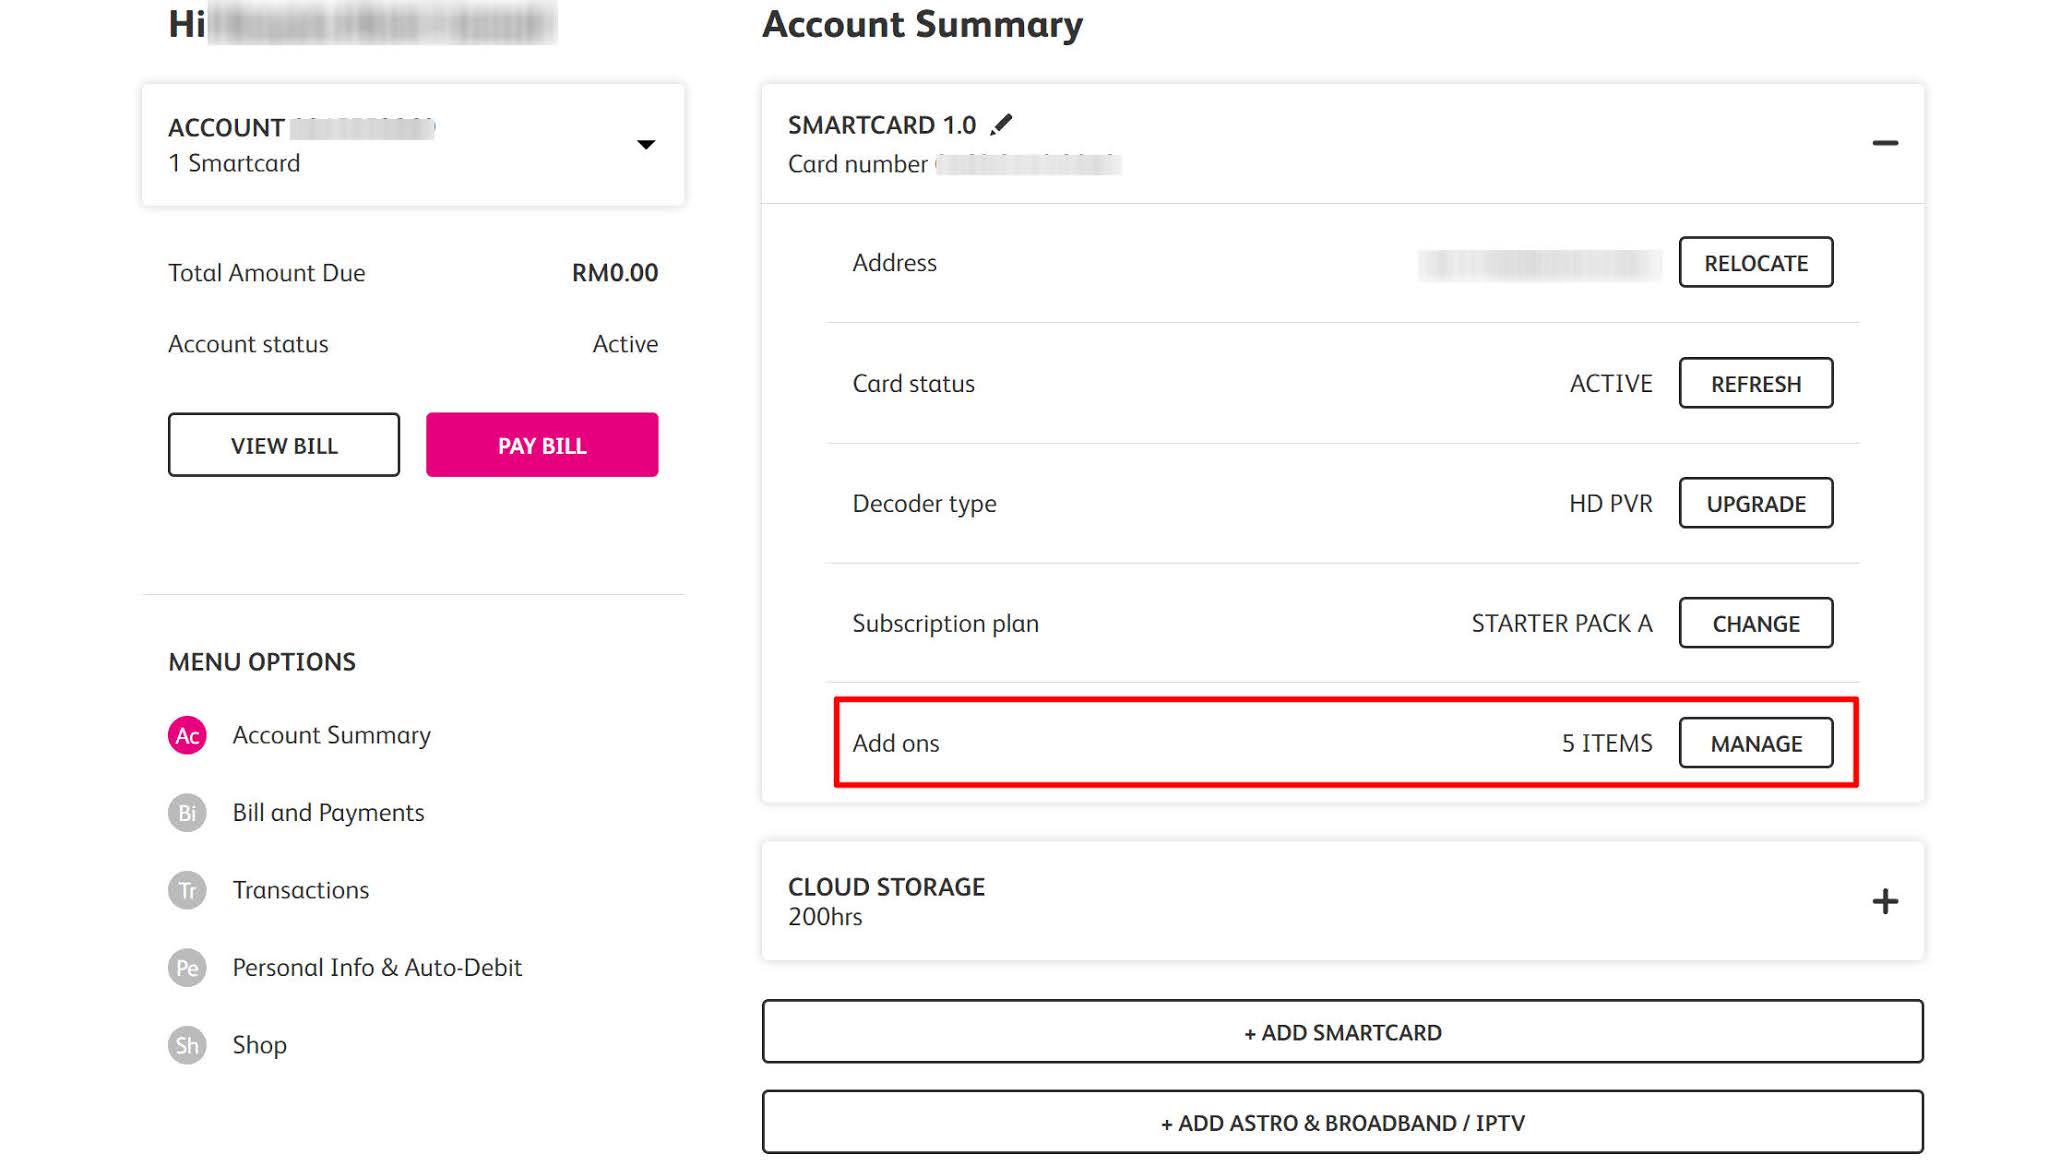This screenshot has height=1166, width=2048.
Task: Click the Add Smartcard button
Action: pyautogui.click(x=1342, y=1032)
